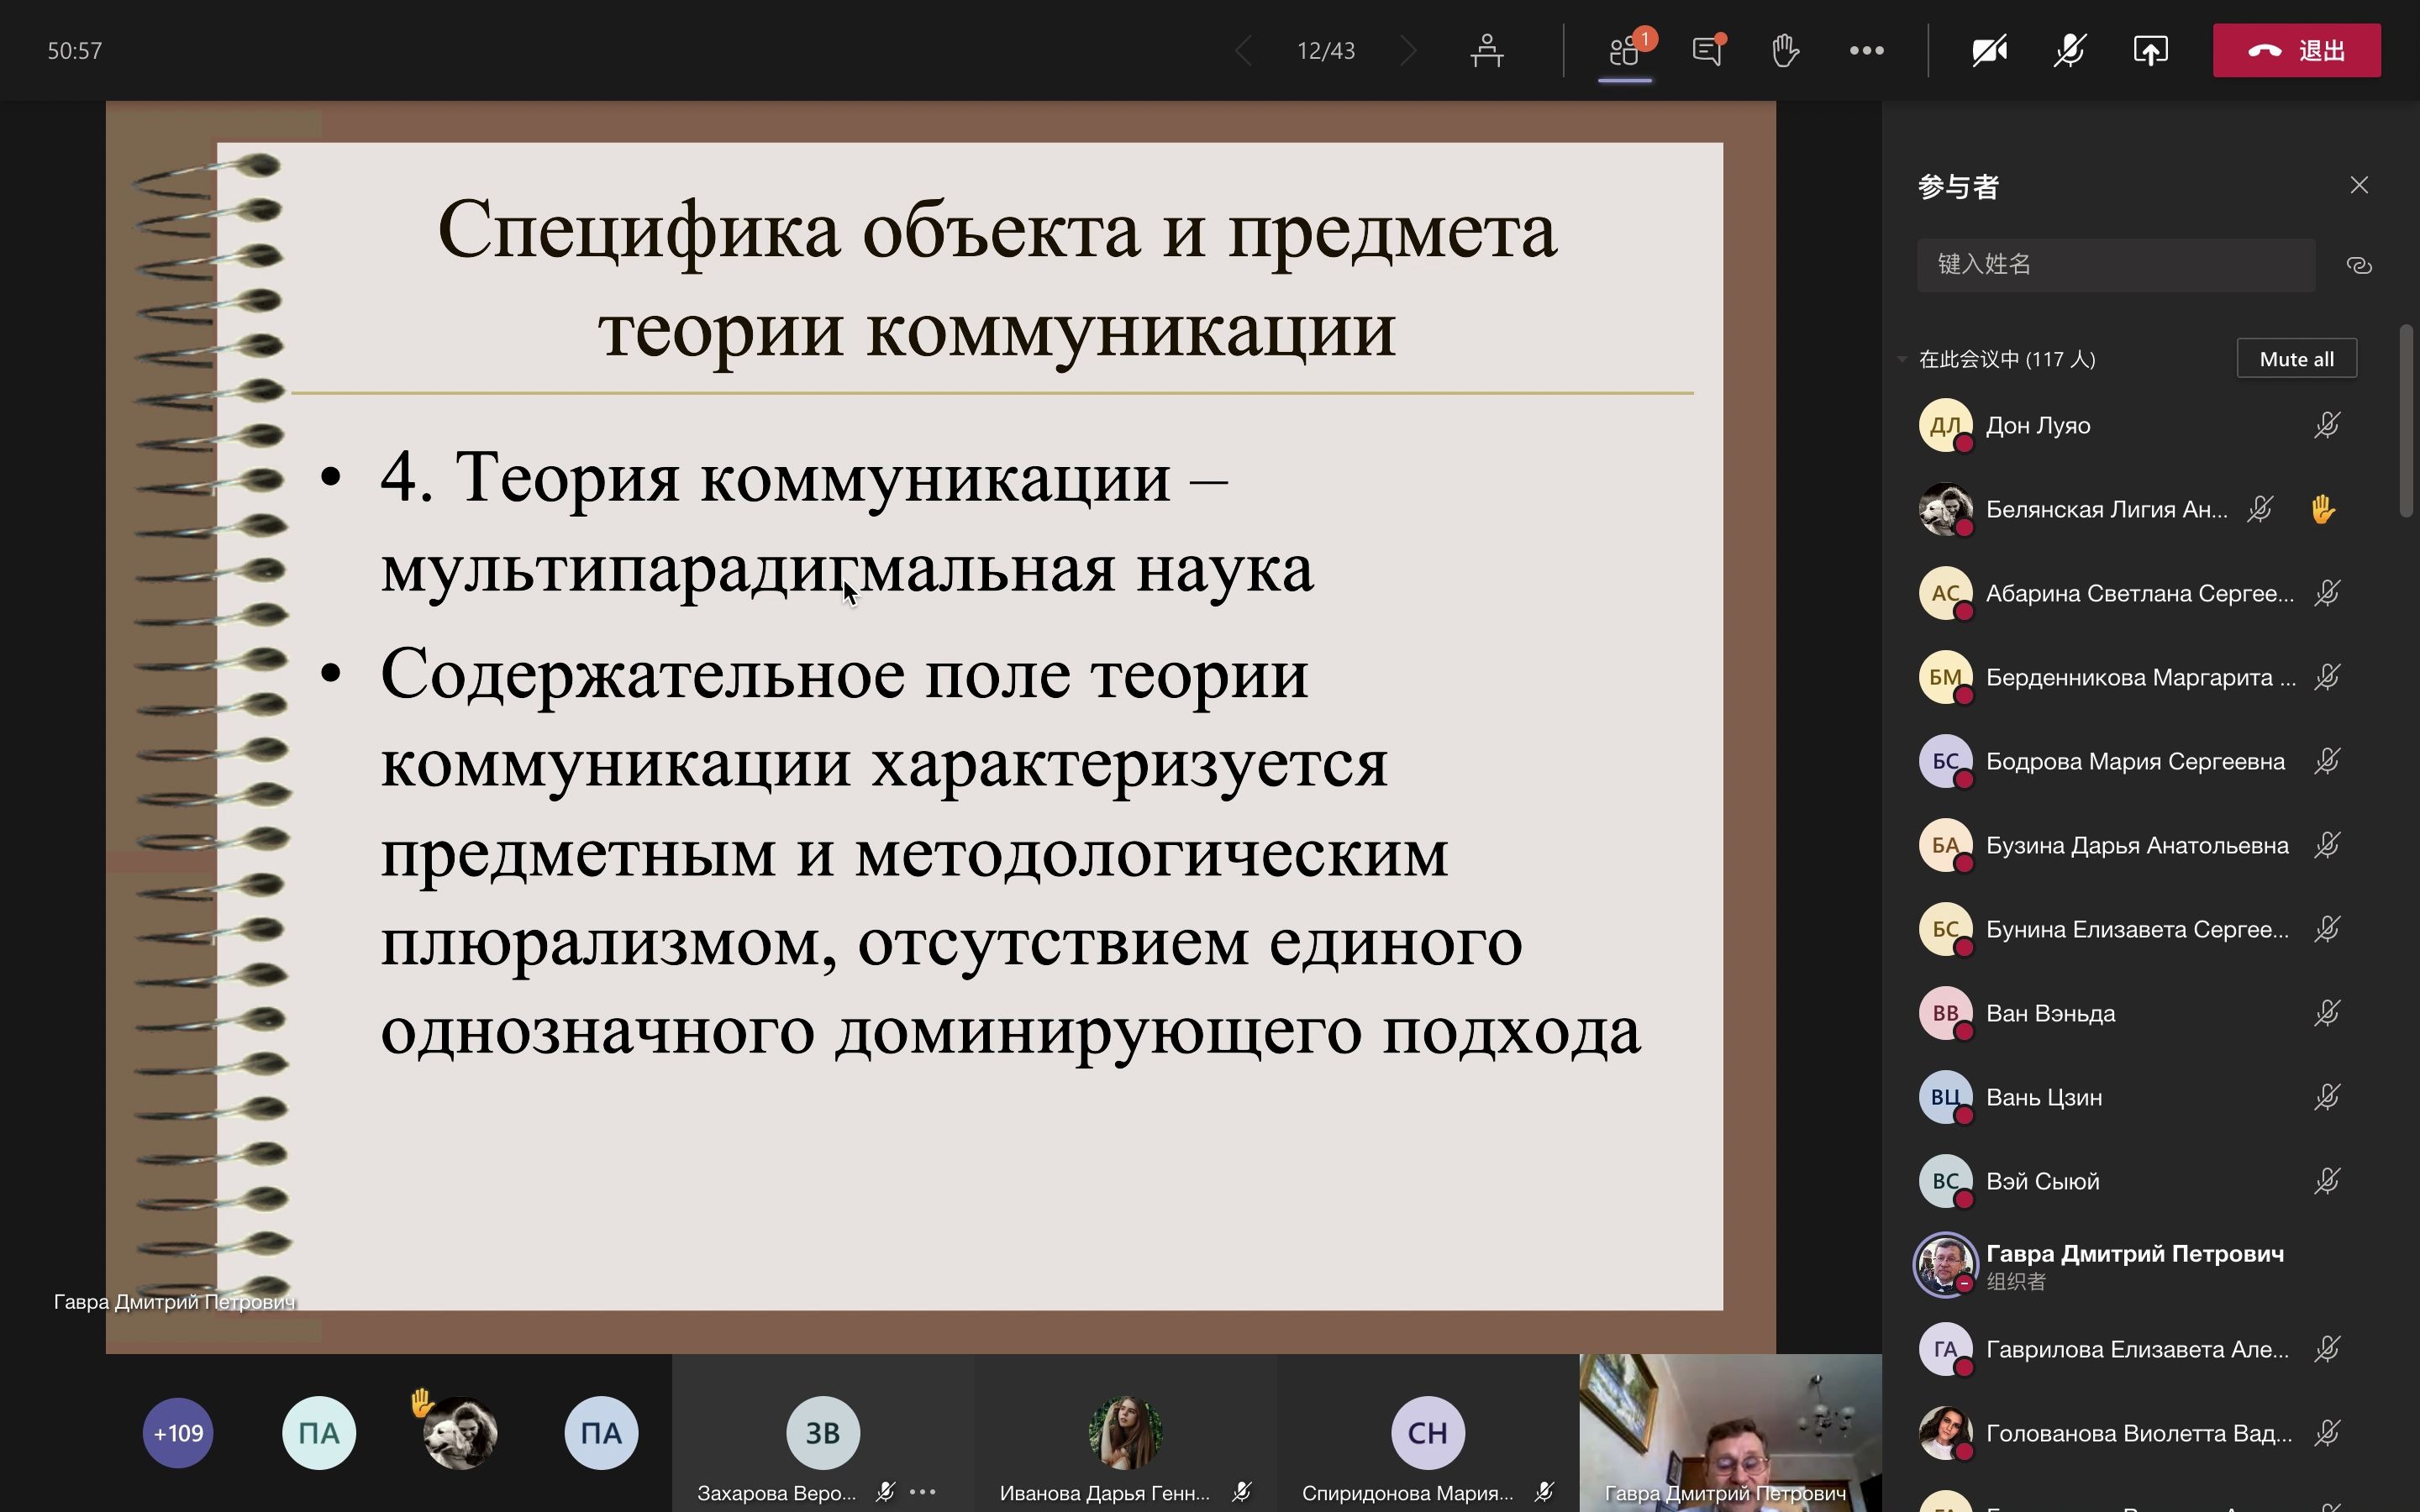Mic icon for Бунина Елизавета
This screenshot has height=1512, width=2420.
point(2327,929)
